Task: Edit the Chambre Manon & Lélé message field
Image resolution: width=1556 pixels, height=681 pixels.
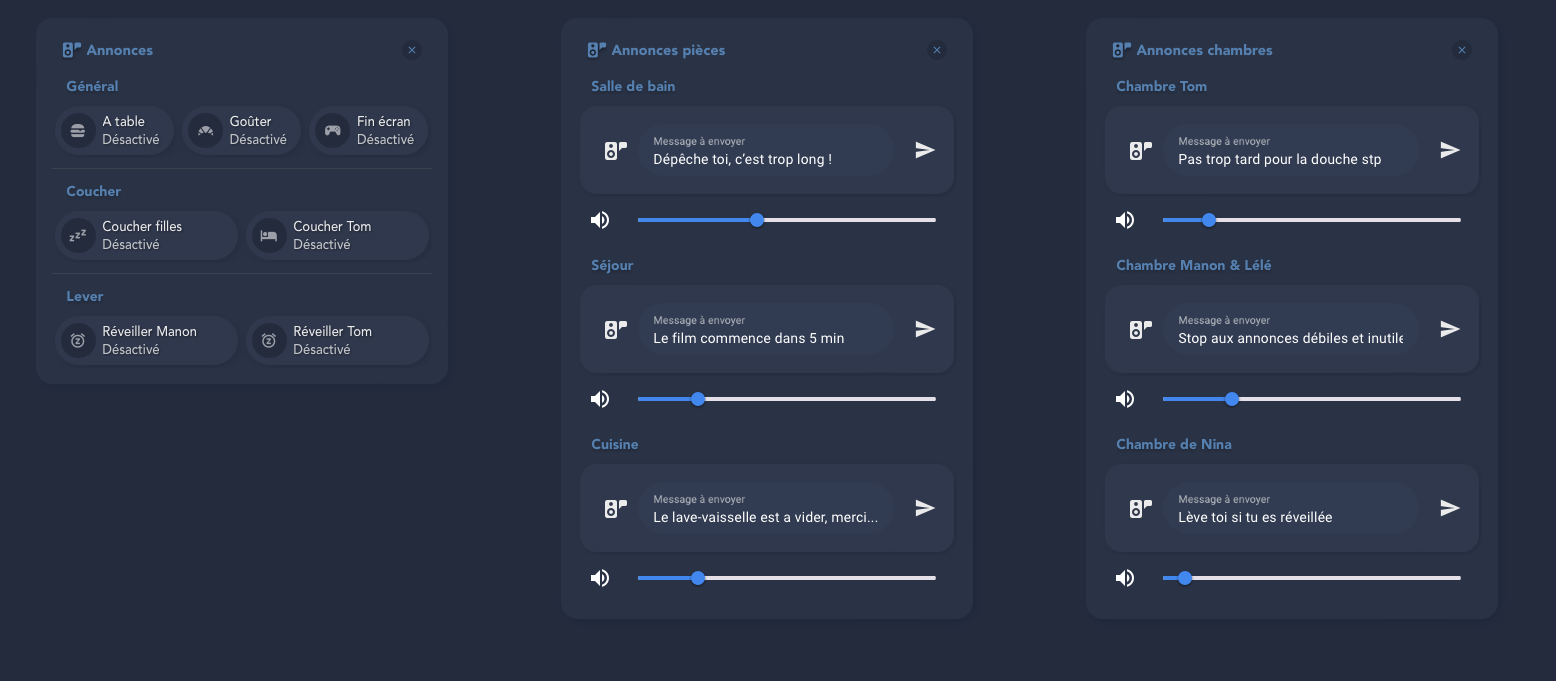Action: [1291, 329]
